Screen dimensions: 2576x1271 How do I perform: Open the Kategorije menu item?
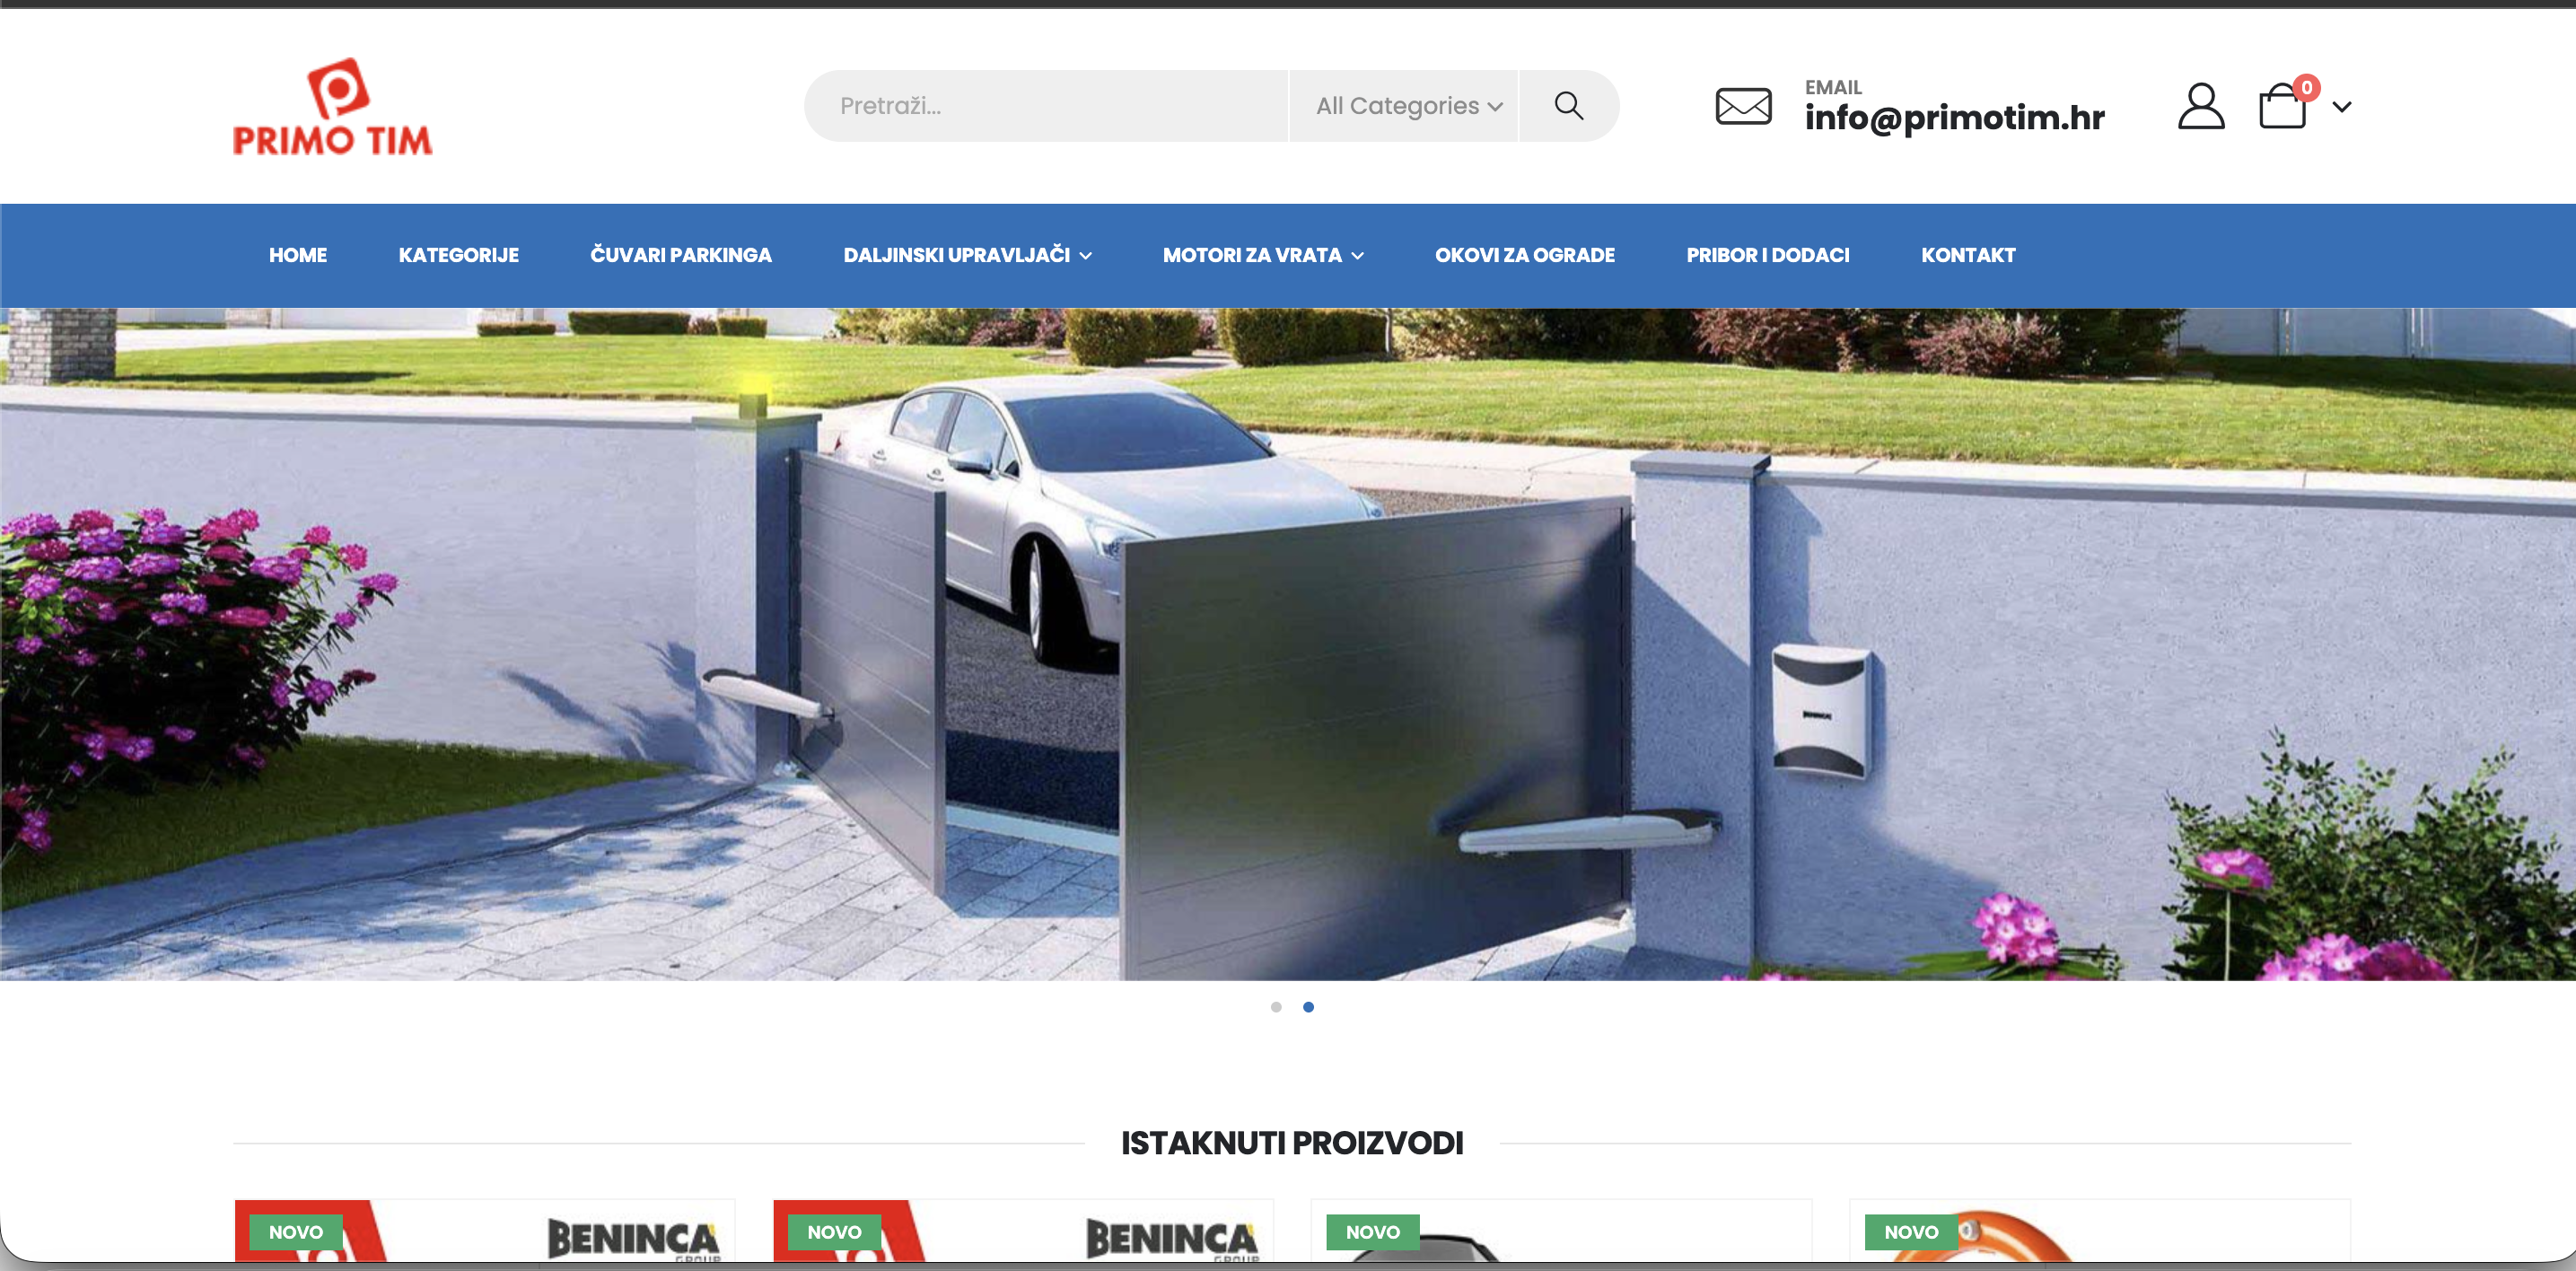pos(459,255)
